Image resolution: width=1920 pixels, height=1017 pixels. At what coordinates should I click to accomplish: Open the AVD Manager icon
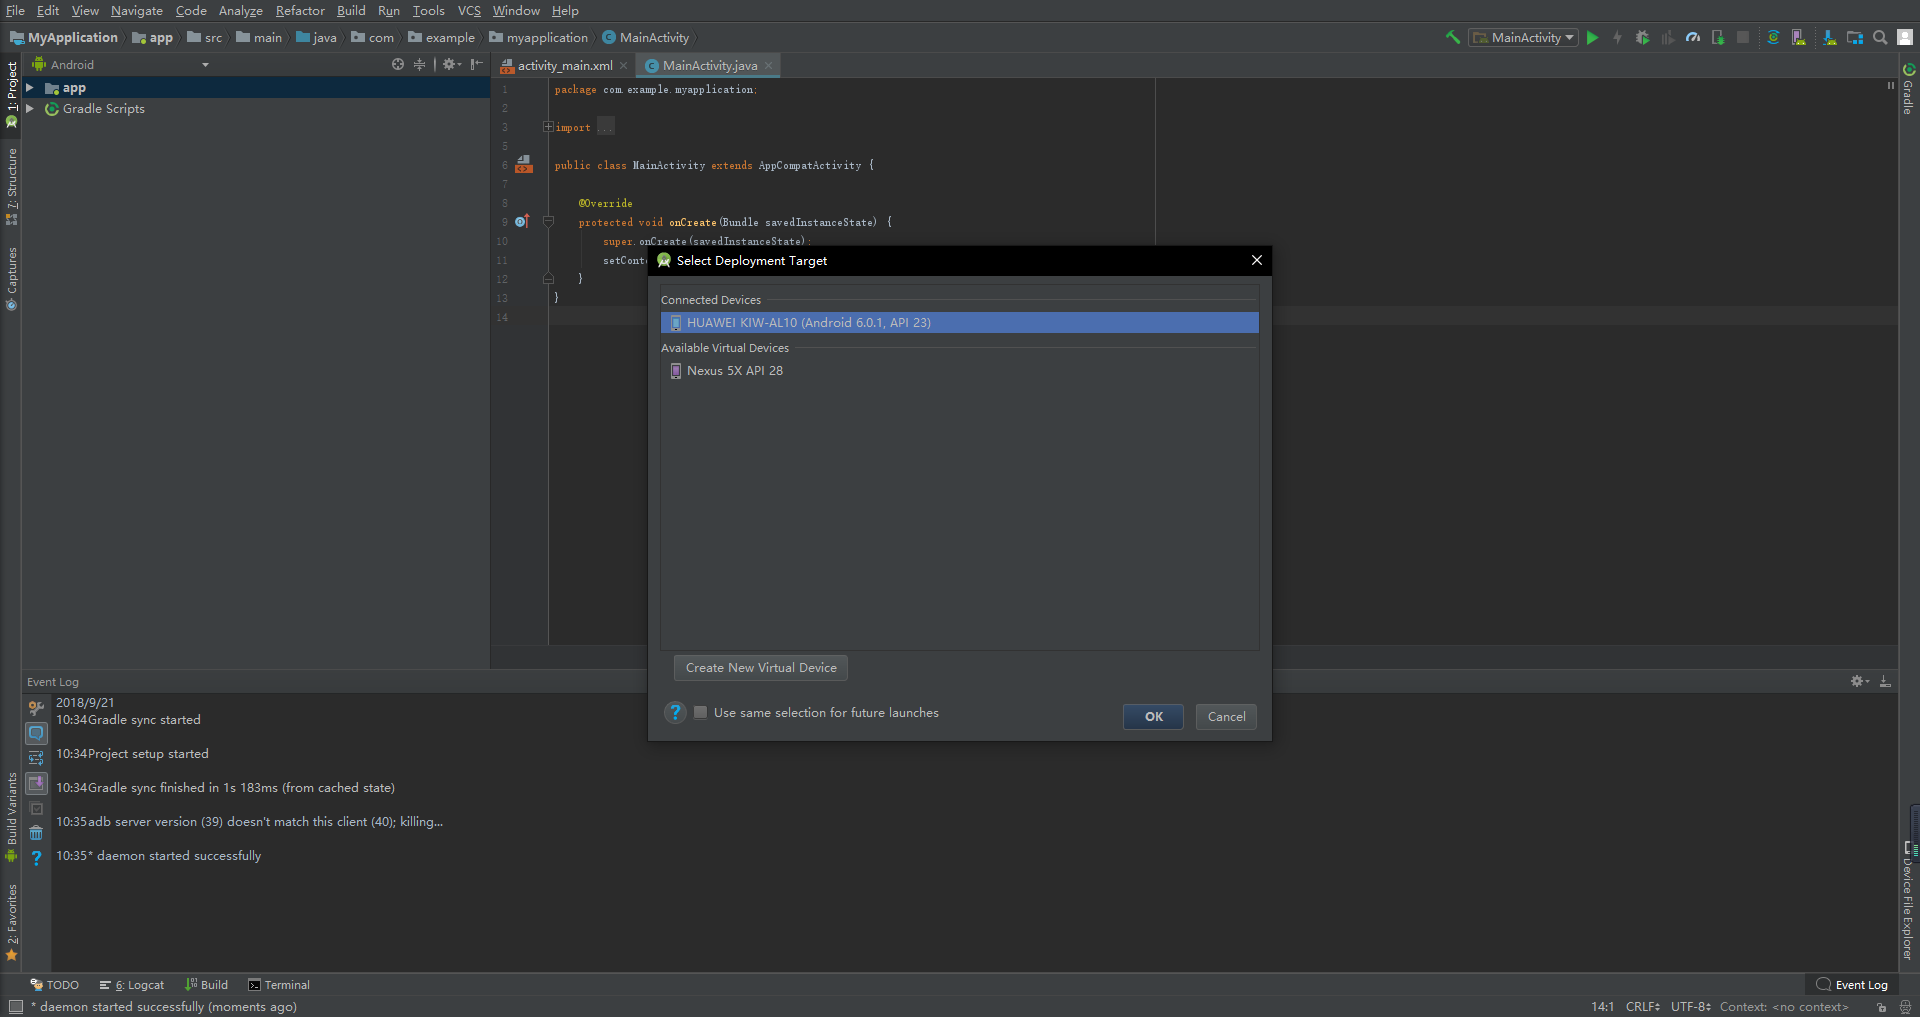[1798, 37]
